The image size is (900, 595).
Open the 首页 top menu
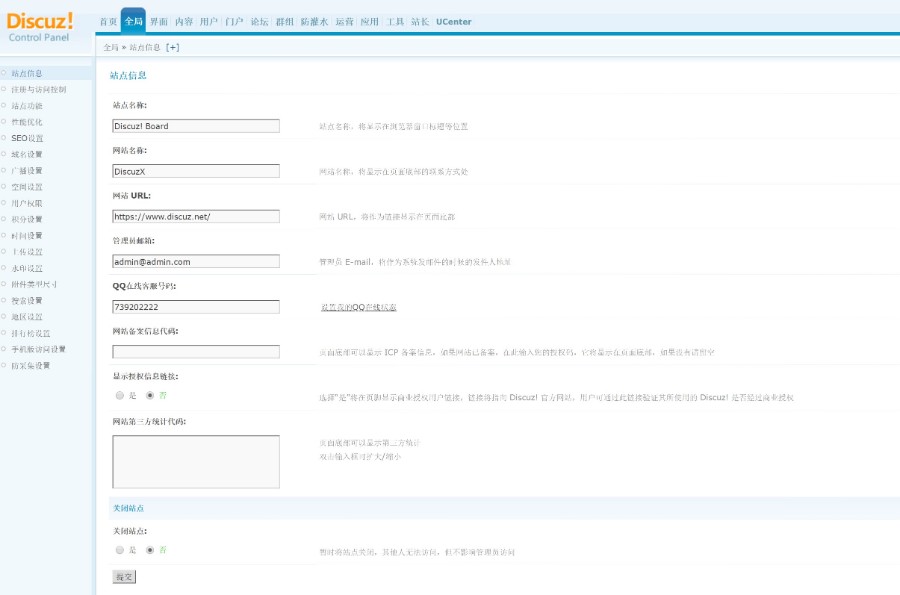tap(108, 22)
